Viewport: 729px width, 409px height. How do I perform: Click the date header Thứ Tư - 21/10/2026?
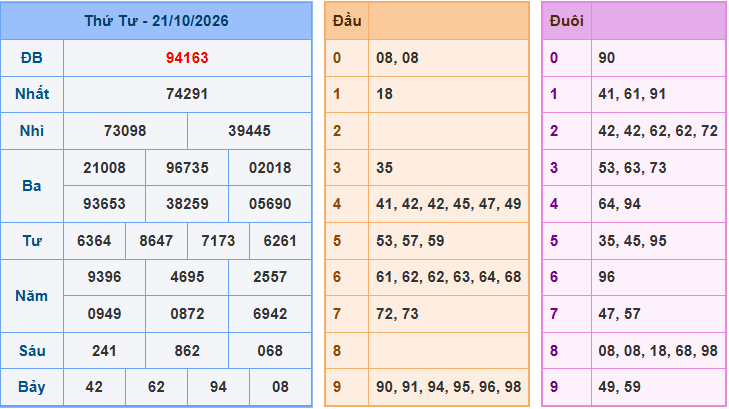[156, 21]
